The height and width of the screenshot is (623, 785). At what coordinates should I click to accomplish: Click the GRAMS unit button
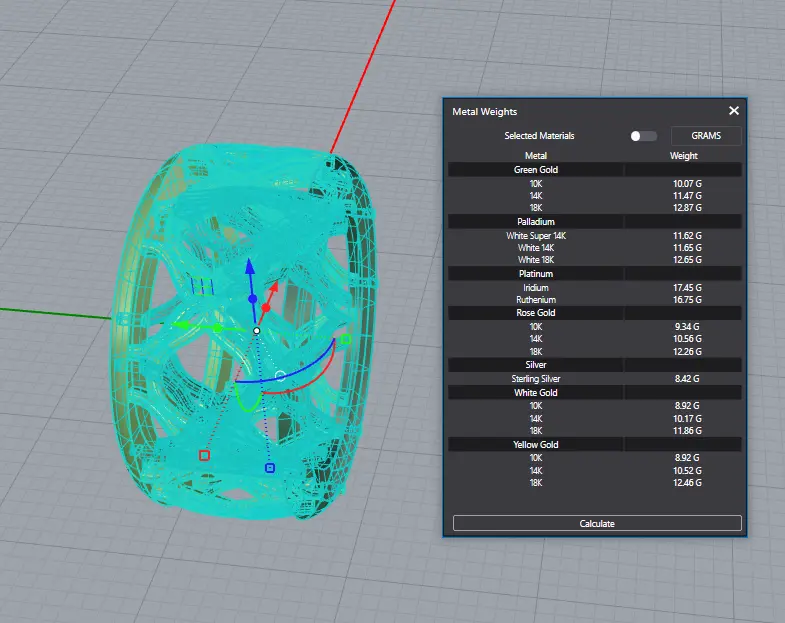(706, 136)
